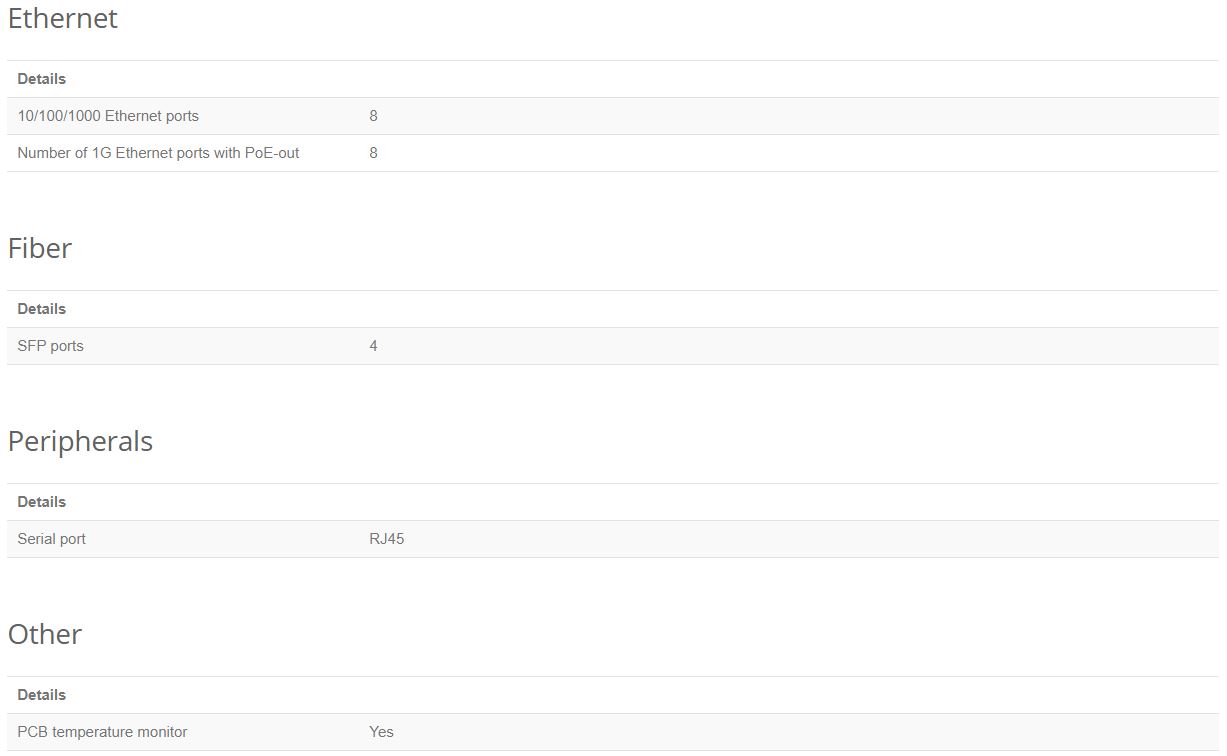Screen dimensions: 1227x756
Task: Click the Details header under Fiber
Action: click(x=42, y=309)
